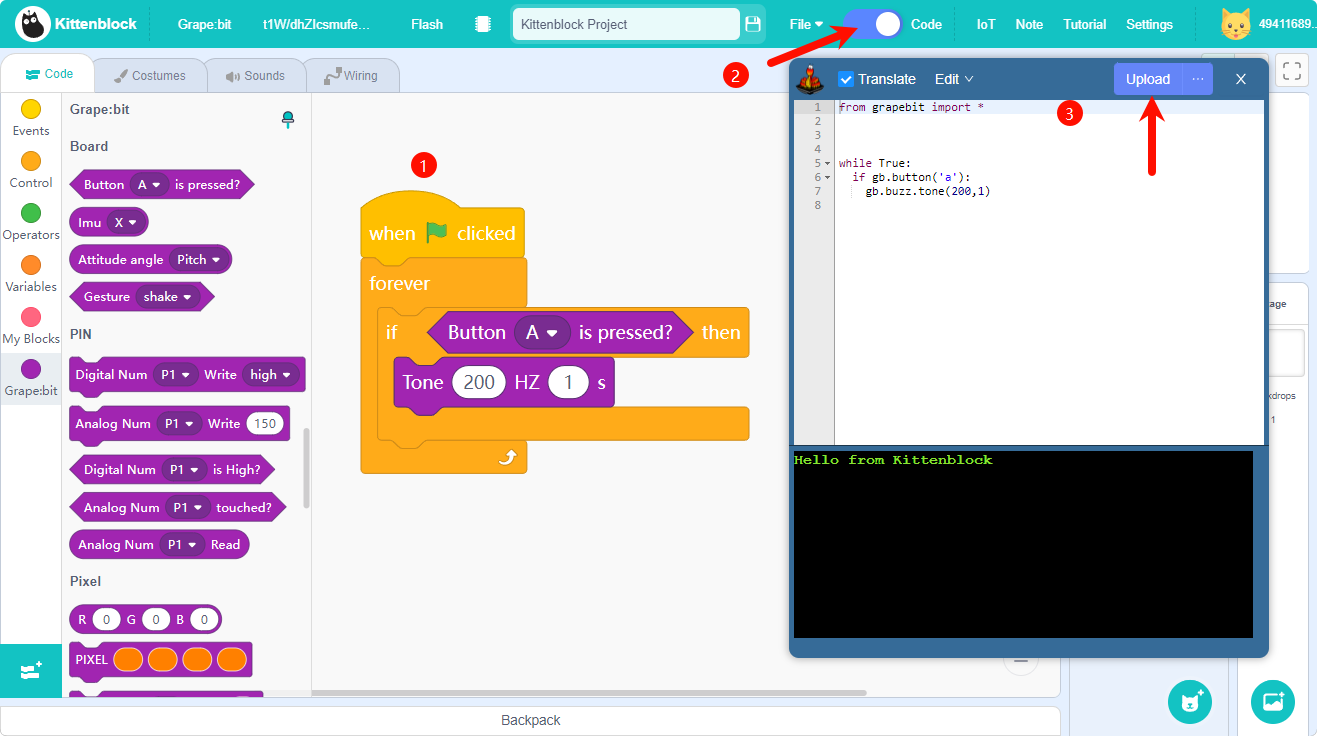This screenshot has width=1317, height=736.
Task: Click the chip hardware icon beside Flash
Action: (x=483, y=24)
